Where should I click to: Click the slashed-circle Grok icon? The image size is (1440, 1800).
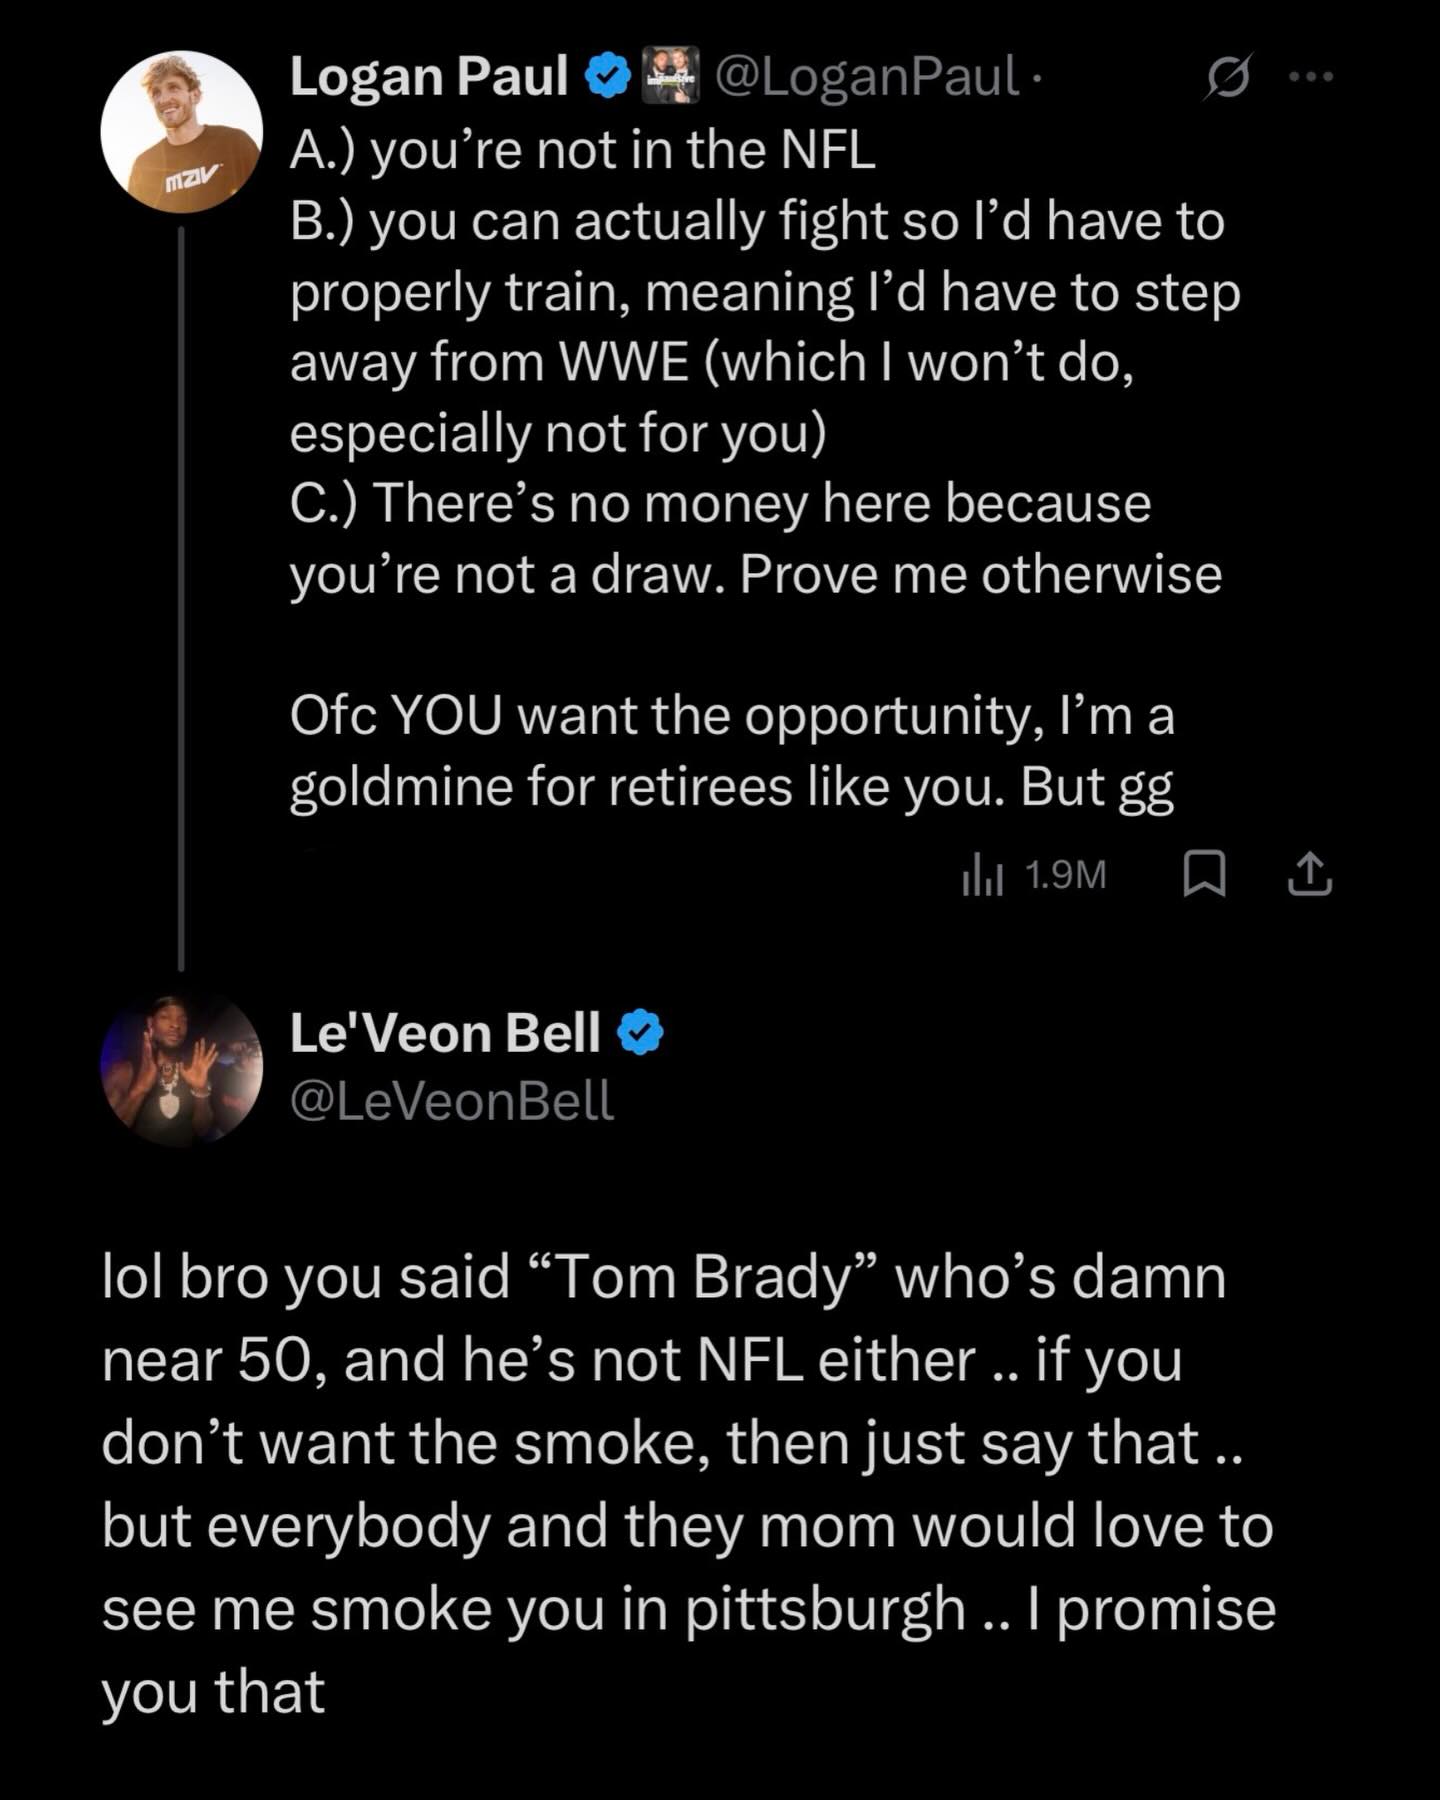point(1228,77)
